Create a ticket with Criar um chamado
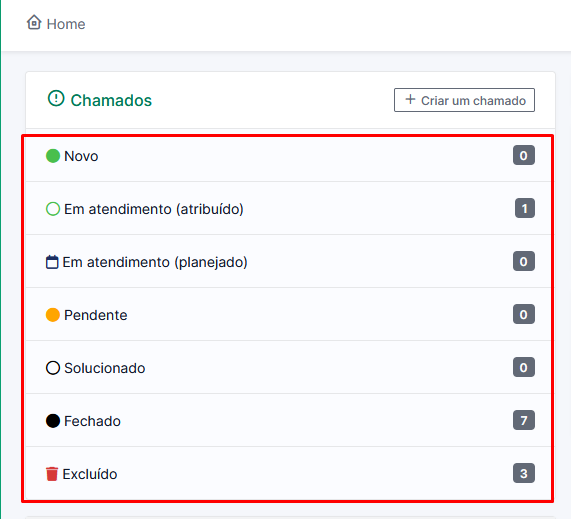The height and width of the screenshot is (519, 571). (x=464, y=100)
